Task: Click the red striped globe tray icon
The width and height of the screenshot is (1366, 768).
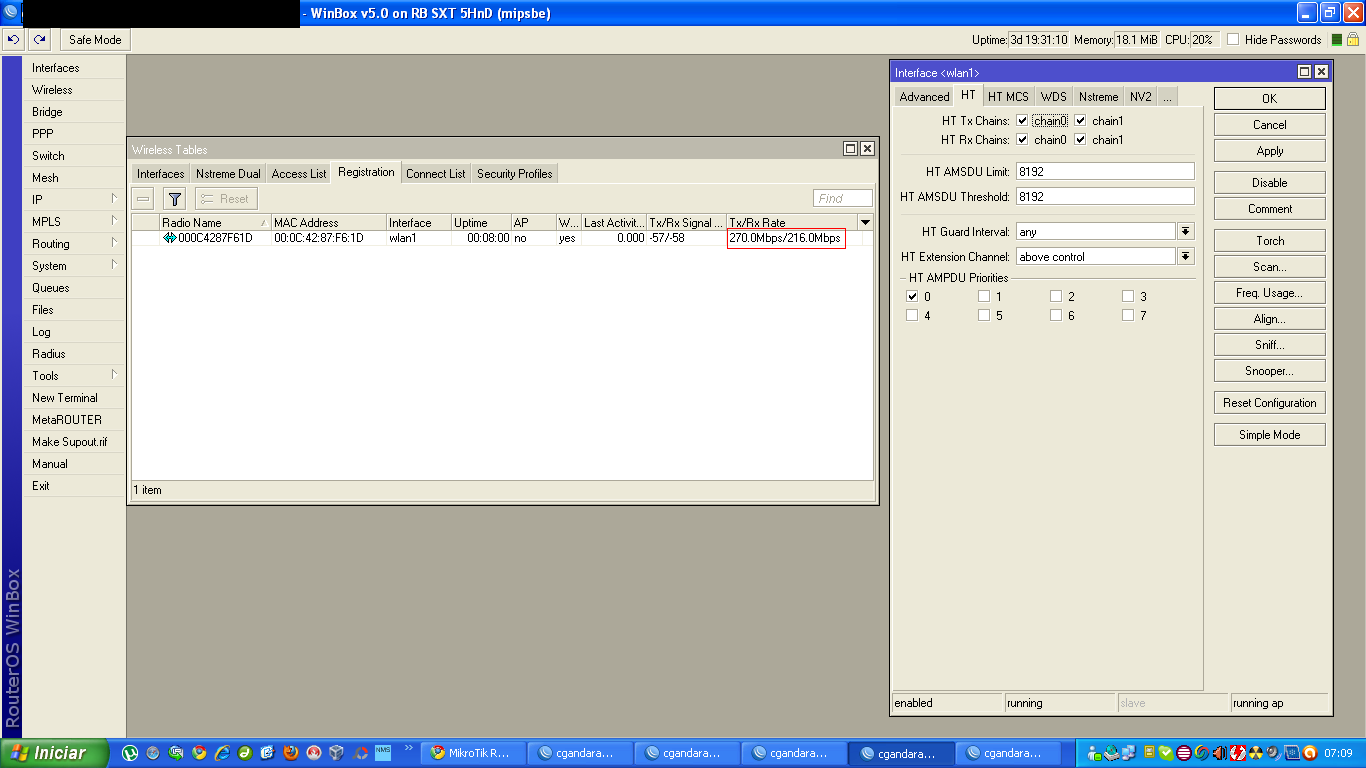Action: pos(1184,753)
